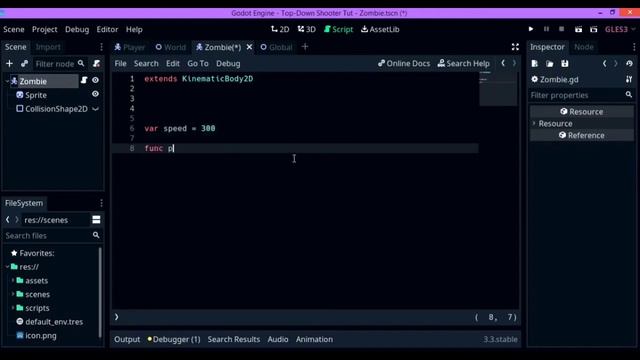Open the Scene menu
640x360 pixels.
pyautogui.click(x=14, y=29)
